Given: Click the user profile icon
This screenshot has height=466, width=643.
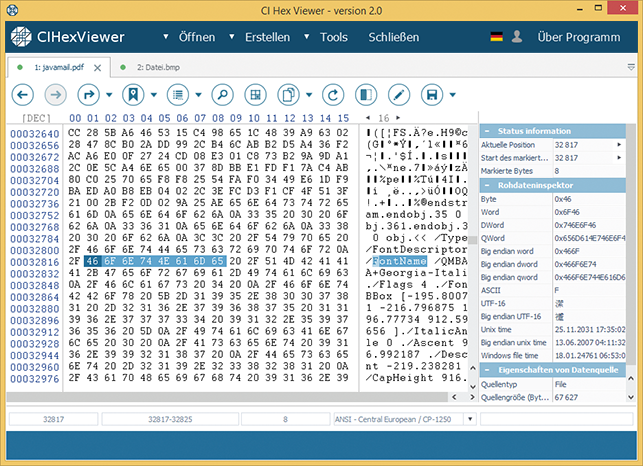Looking at the screenshot, I should [517, 37].
